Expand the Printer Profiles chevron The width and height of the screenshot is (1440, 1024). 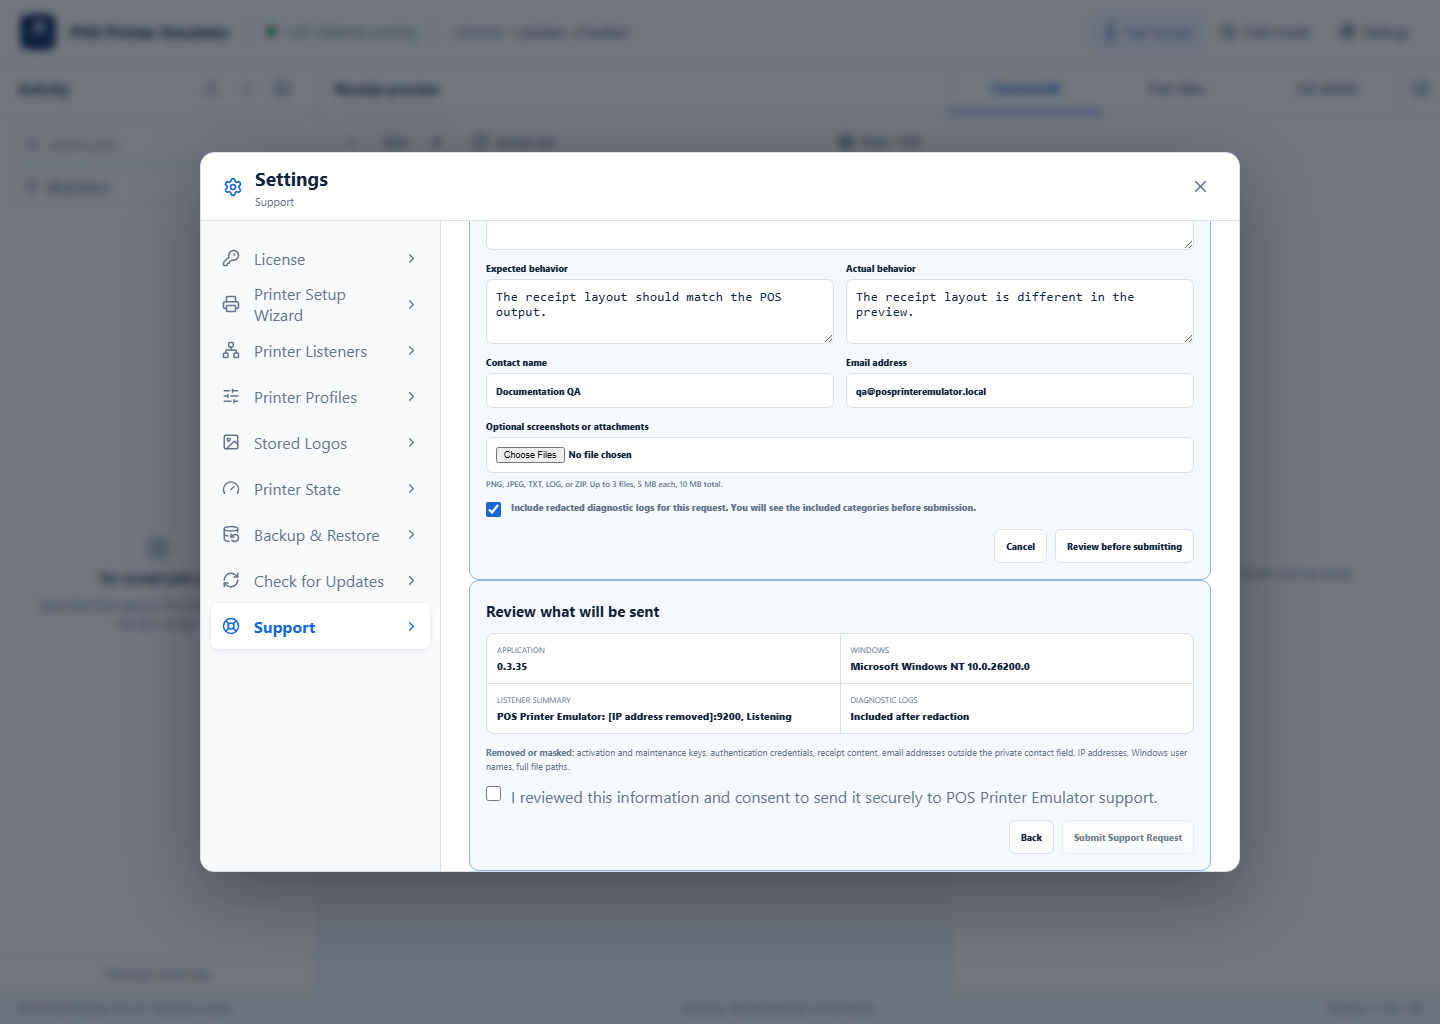[x=411, y=397]
